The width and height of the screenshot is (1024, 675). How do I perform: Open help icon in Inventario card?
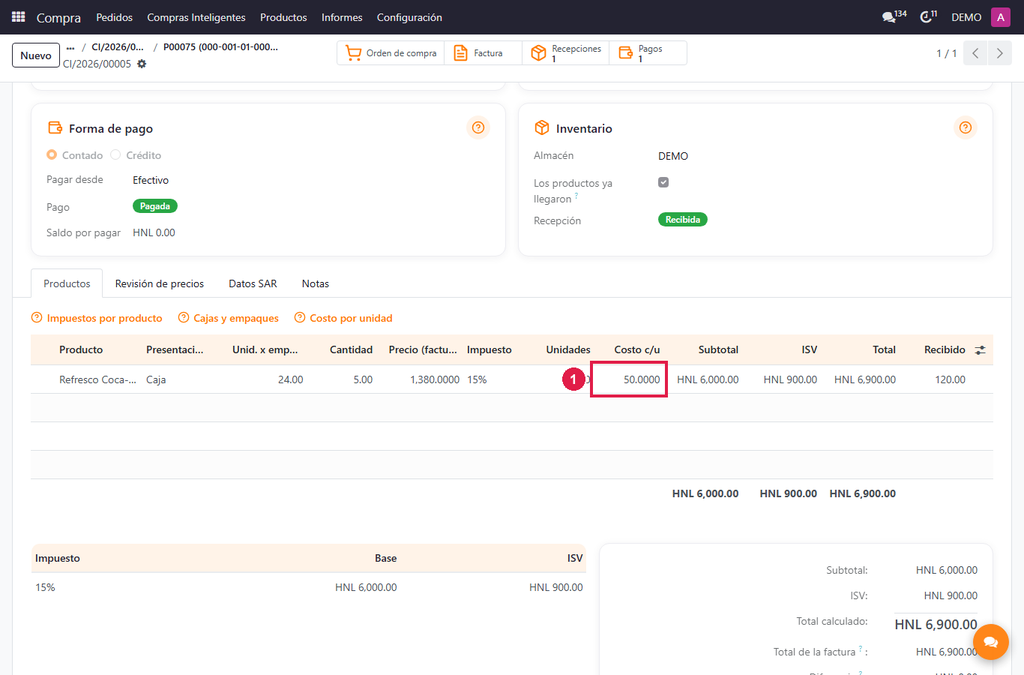pos(965,127)
